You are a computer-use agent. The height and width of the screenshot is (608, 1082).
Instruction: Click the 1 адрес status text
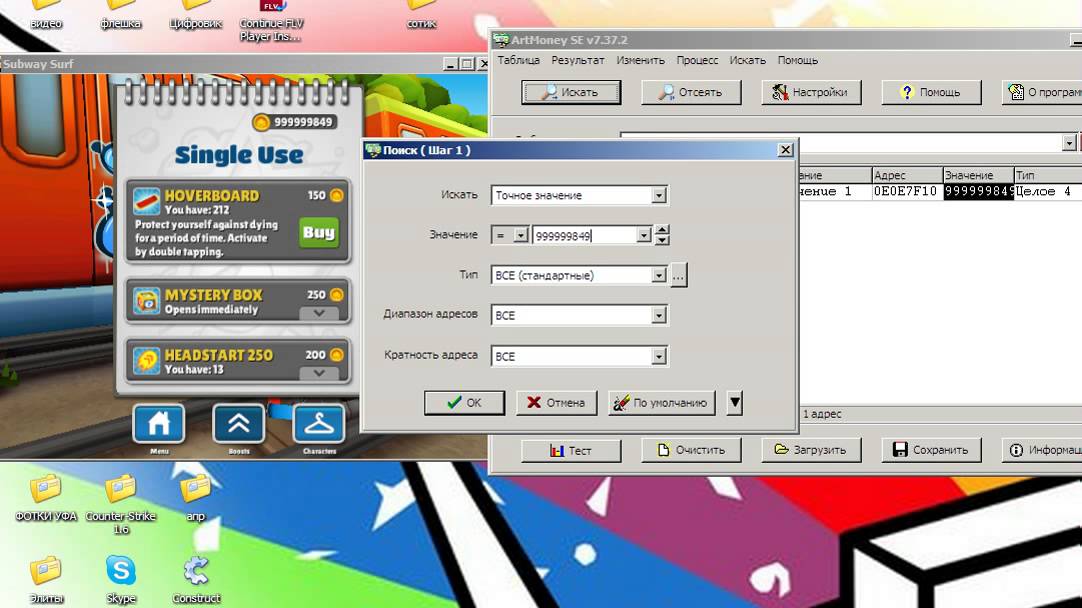822,414
